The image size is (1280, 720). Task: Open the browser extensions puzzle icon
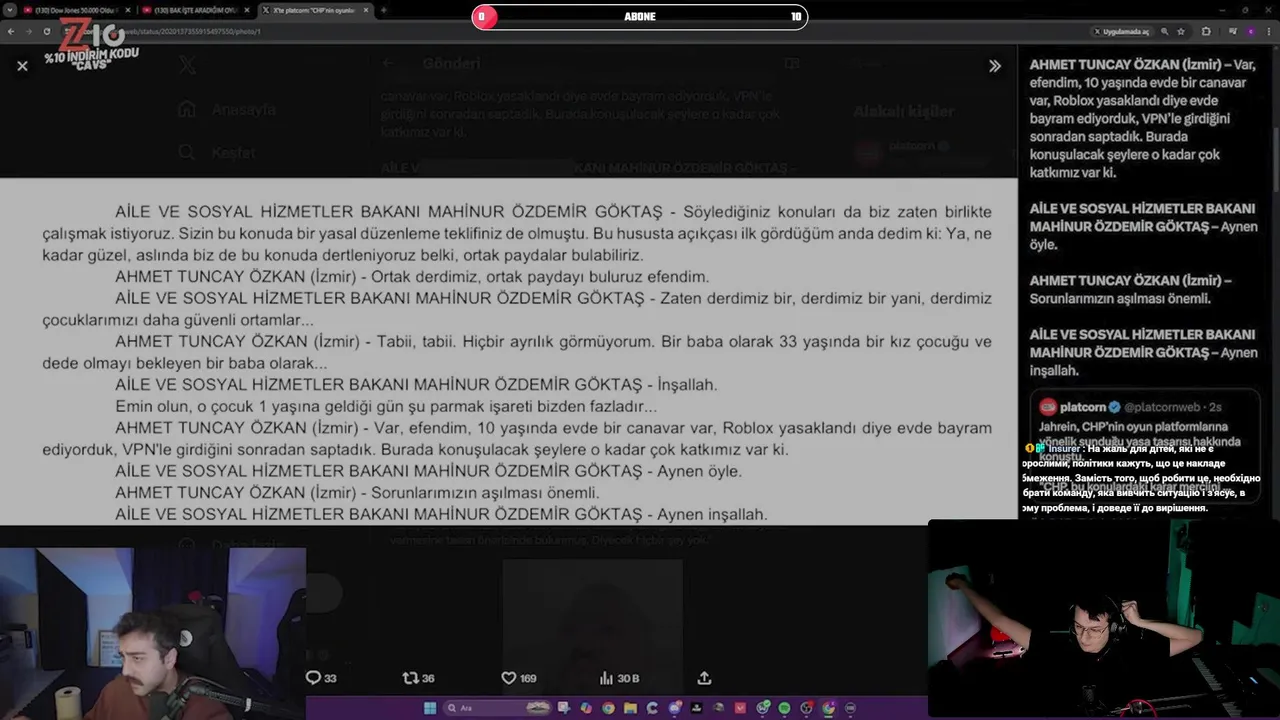(1206, 31)
